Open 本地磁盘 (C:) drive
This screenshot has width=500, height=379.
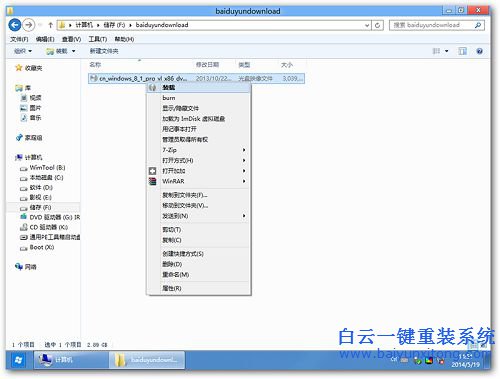(x=42, y=177)
